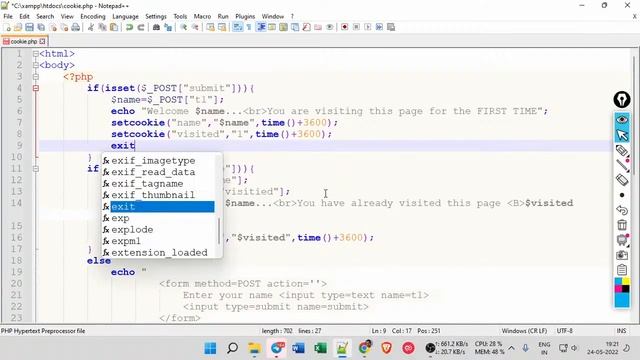Save cookie.php with the Save icon

click(29, 27)
